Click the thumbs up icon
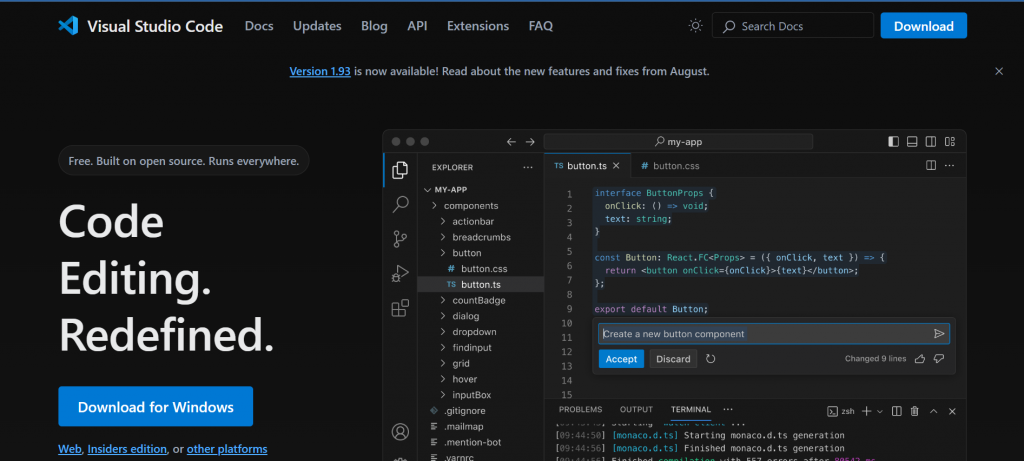The height and width of the screenshot is (461, 1024). pos(920,358)
